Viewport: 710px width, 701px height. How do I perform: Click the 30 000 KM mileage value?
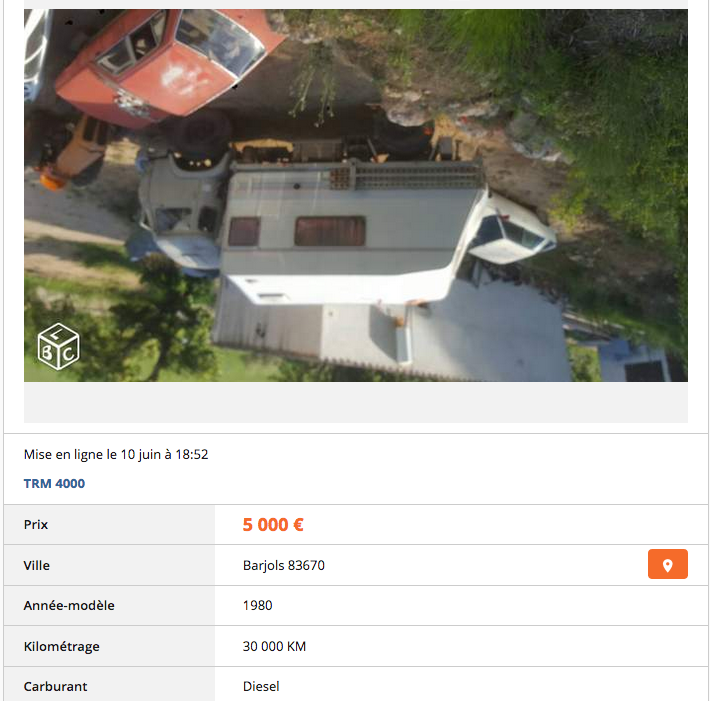pyautogui.click(x=274, y=646)
